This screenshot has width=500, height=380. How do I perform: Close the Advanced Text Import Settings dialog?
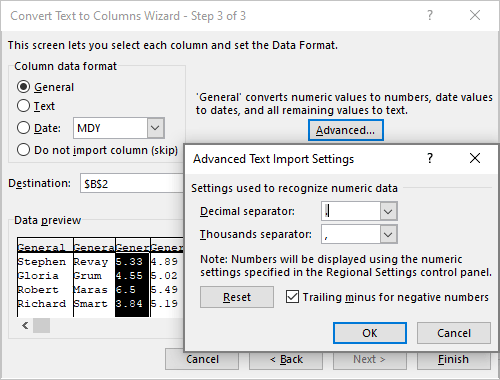click(x=475, y=158)
